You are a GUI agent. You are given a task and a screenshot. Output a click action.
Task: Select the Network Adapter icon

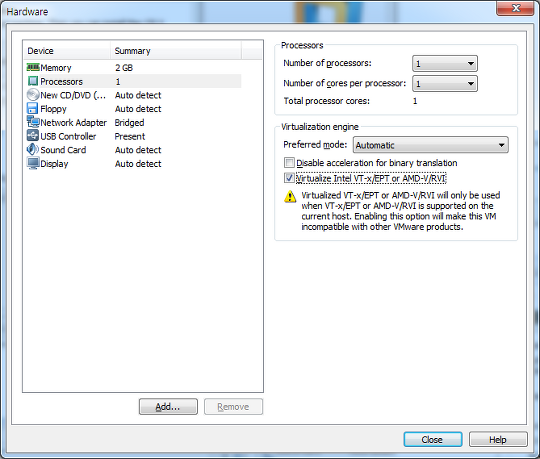[33, 122]
